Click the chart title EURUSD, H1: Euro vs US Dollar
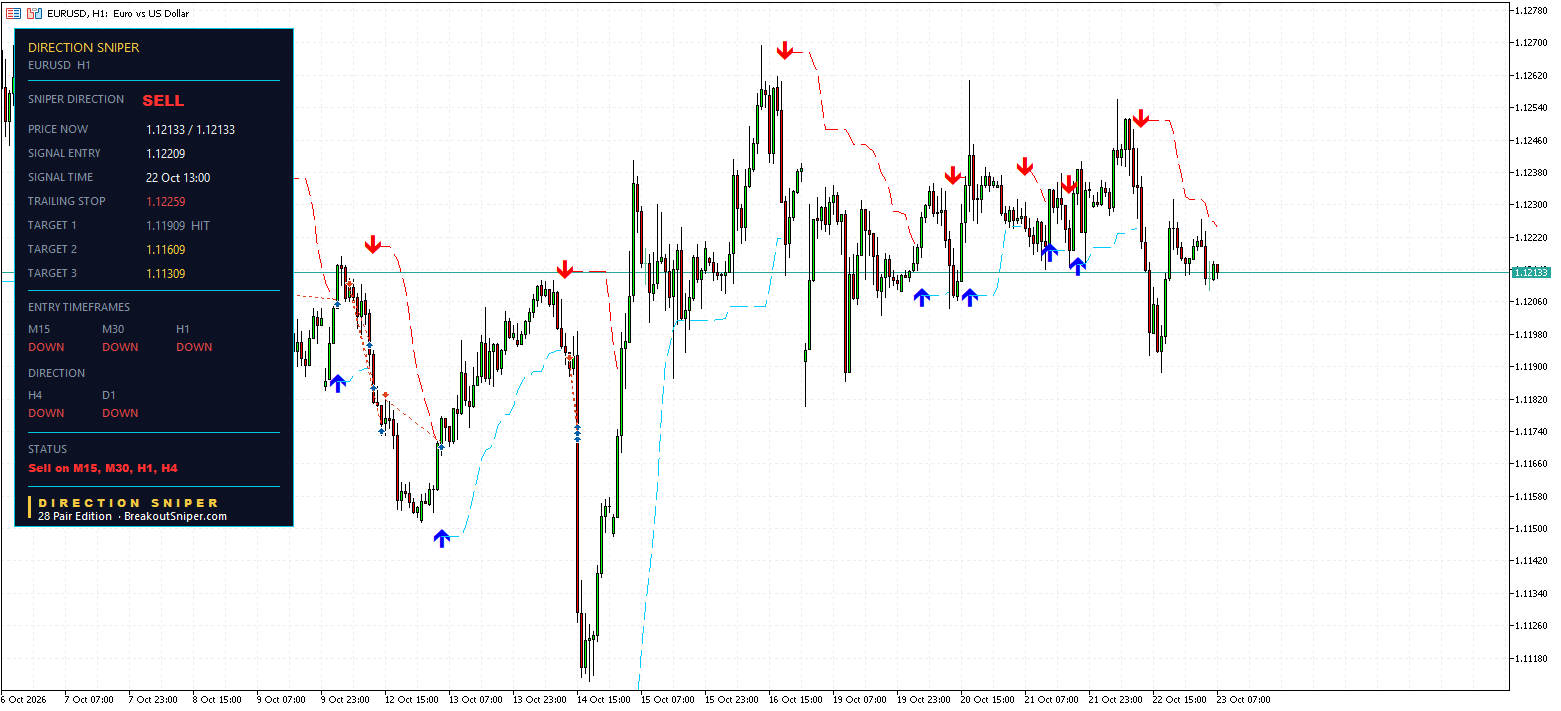The width and height of the screenshot is (1561, 711). [118, 14]
